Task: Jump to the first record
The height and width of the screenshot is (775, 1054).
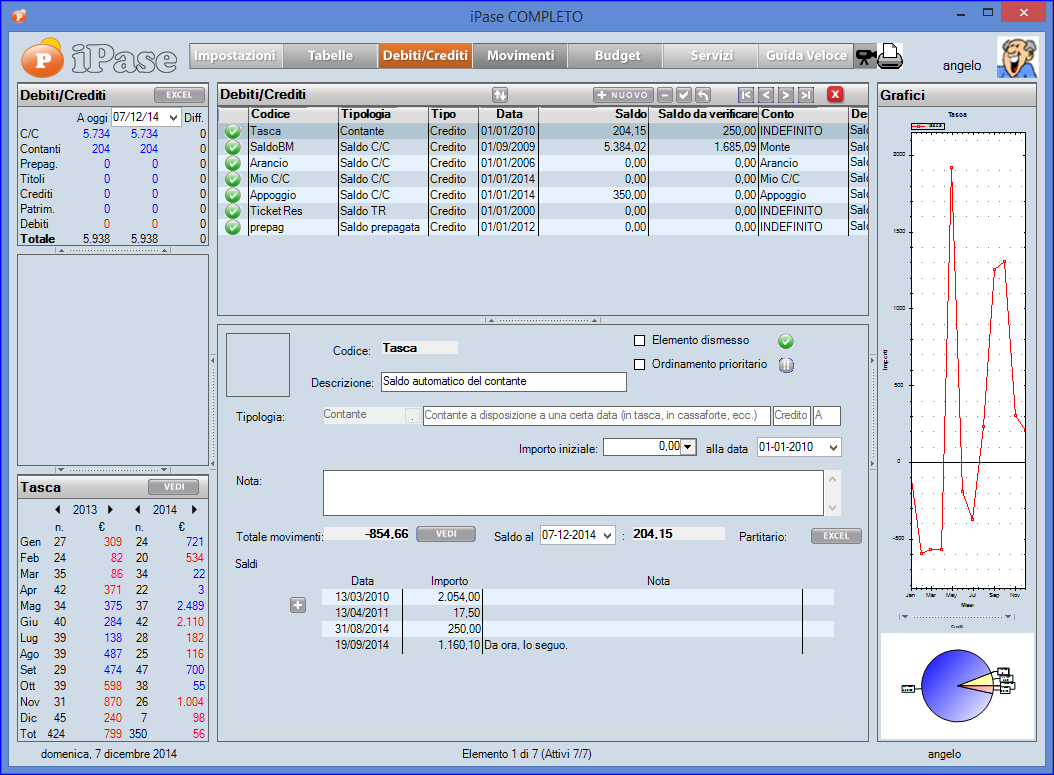Action: pyautogui.click(x=746, y=95)
